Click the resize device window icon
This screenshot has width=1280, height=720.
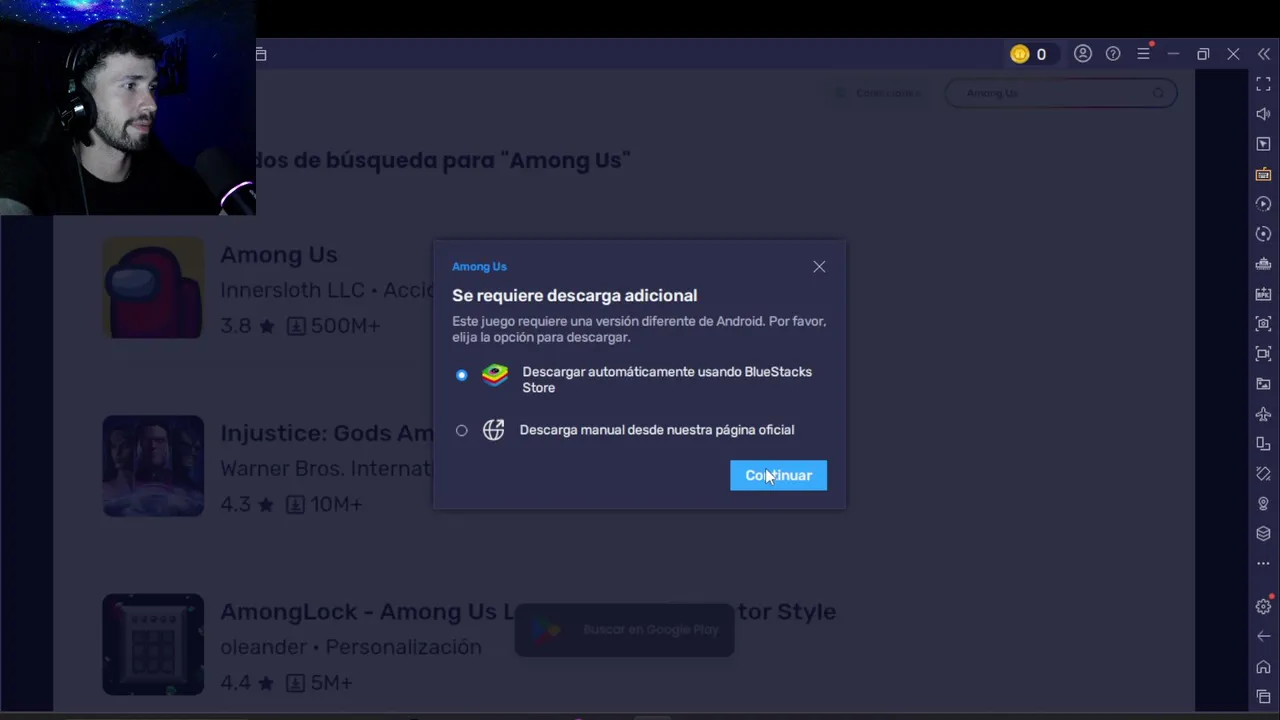click(x=1263, y=444)
